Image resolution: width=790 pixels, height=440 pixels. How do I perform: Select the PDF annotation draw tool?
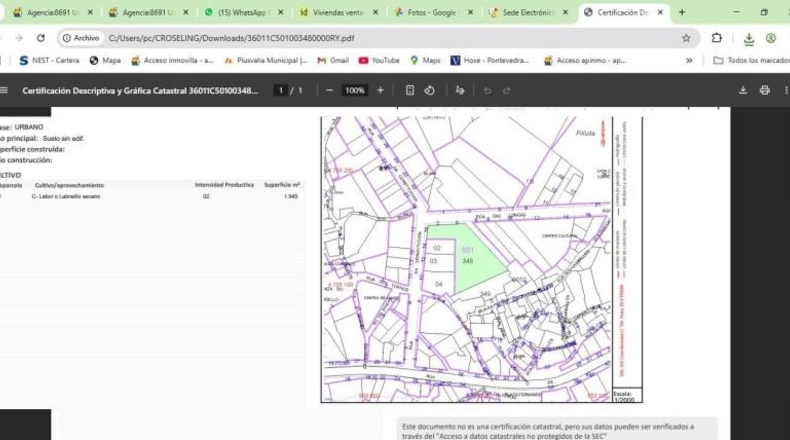pos(459,90)
